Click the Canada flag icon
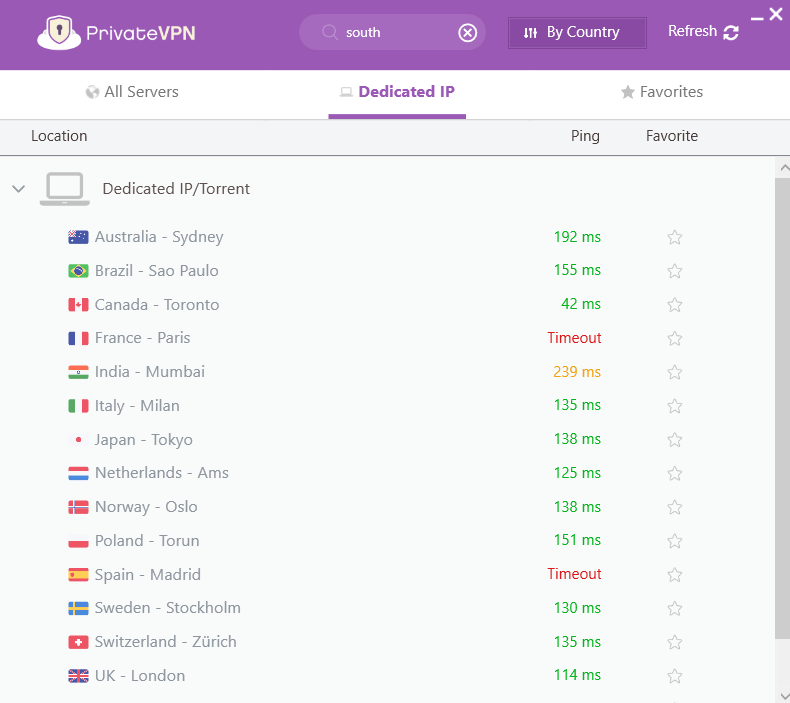This screenshot has width=790, height=703. [78, 304]
